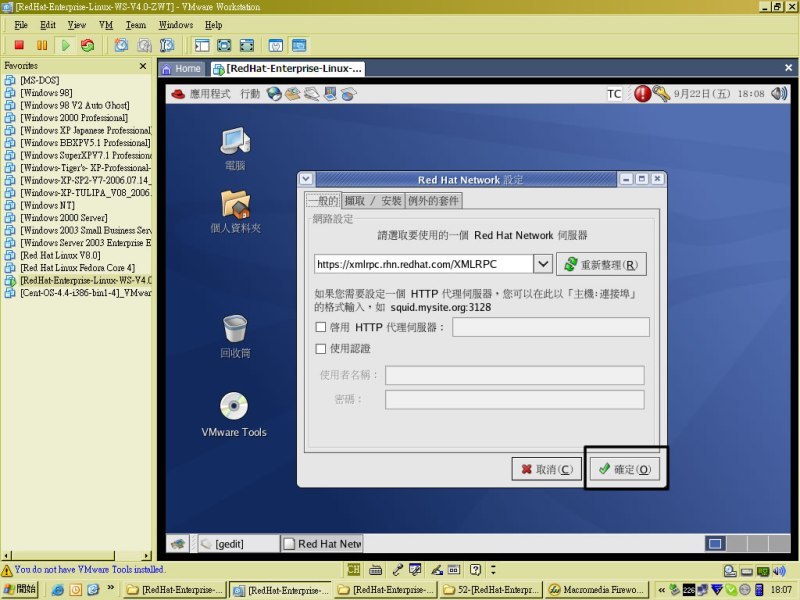
Task: Click the refresh (R) button
Action: coord(601,264)
